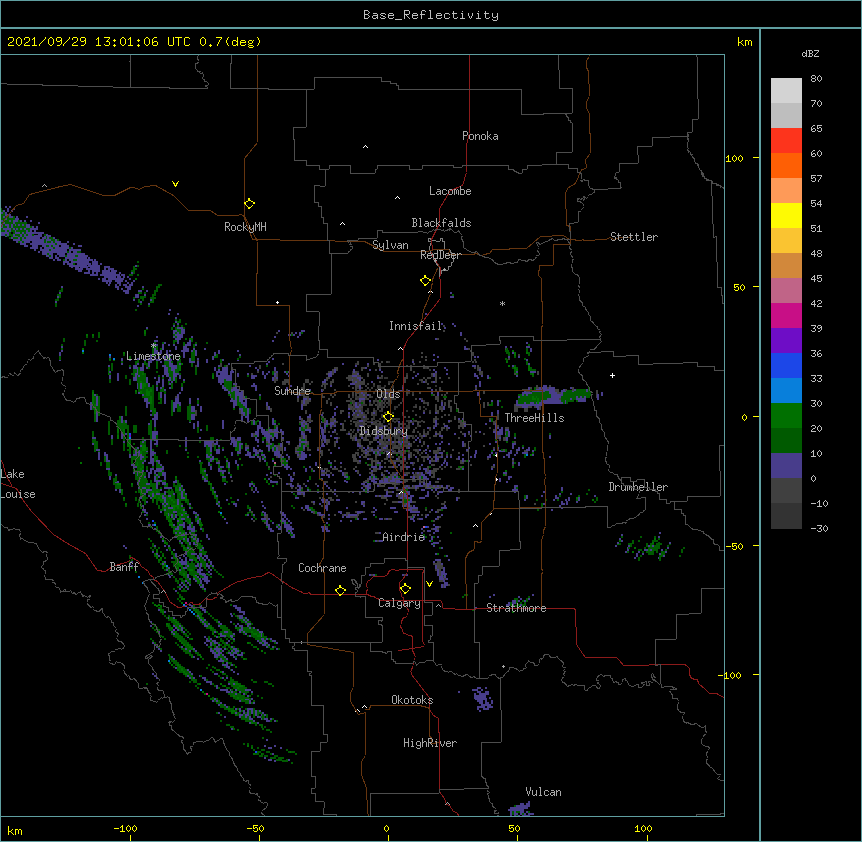The height and width of the screenshot is (842, 862).
Task: Click the white caret marker west of Lacombe
Action: (397, 197)
